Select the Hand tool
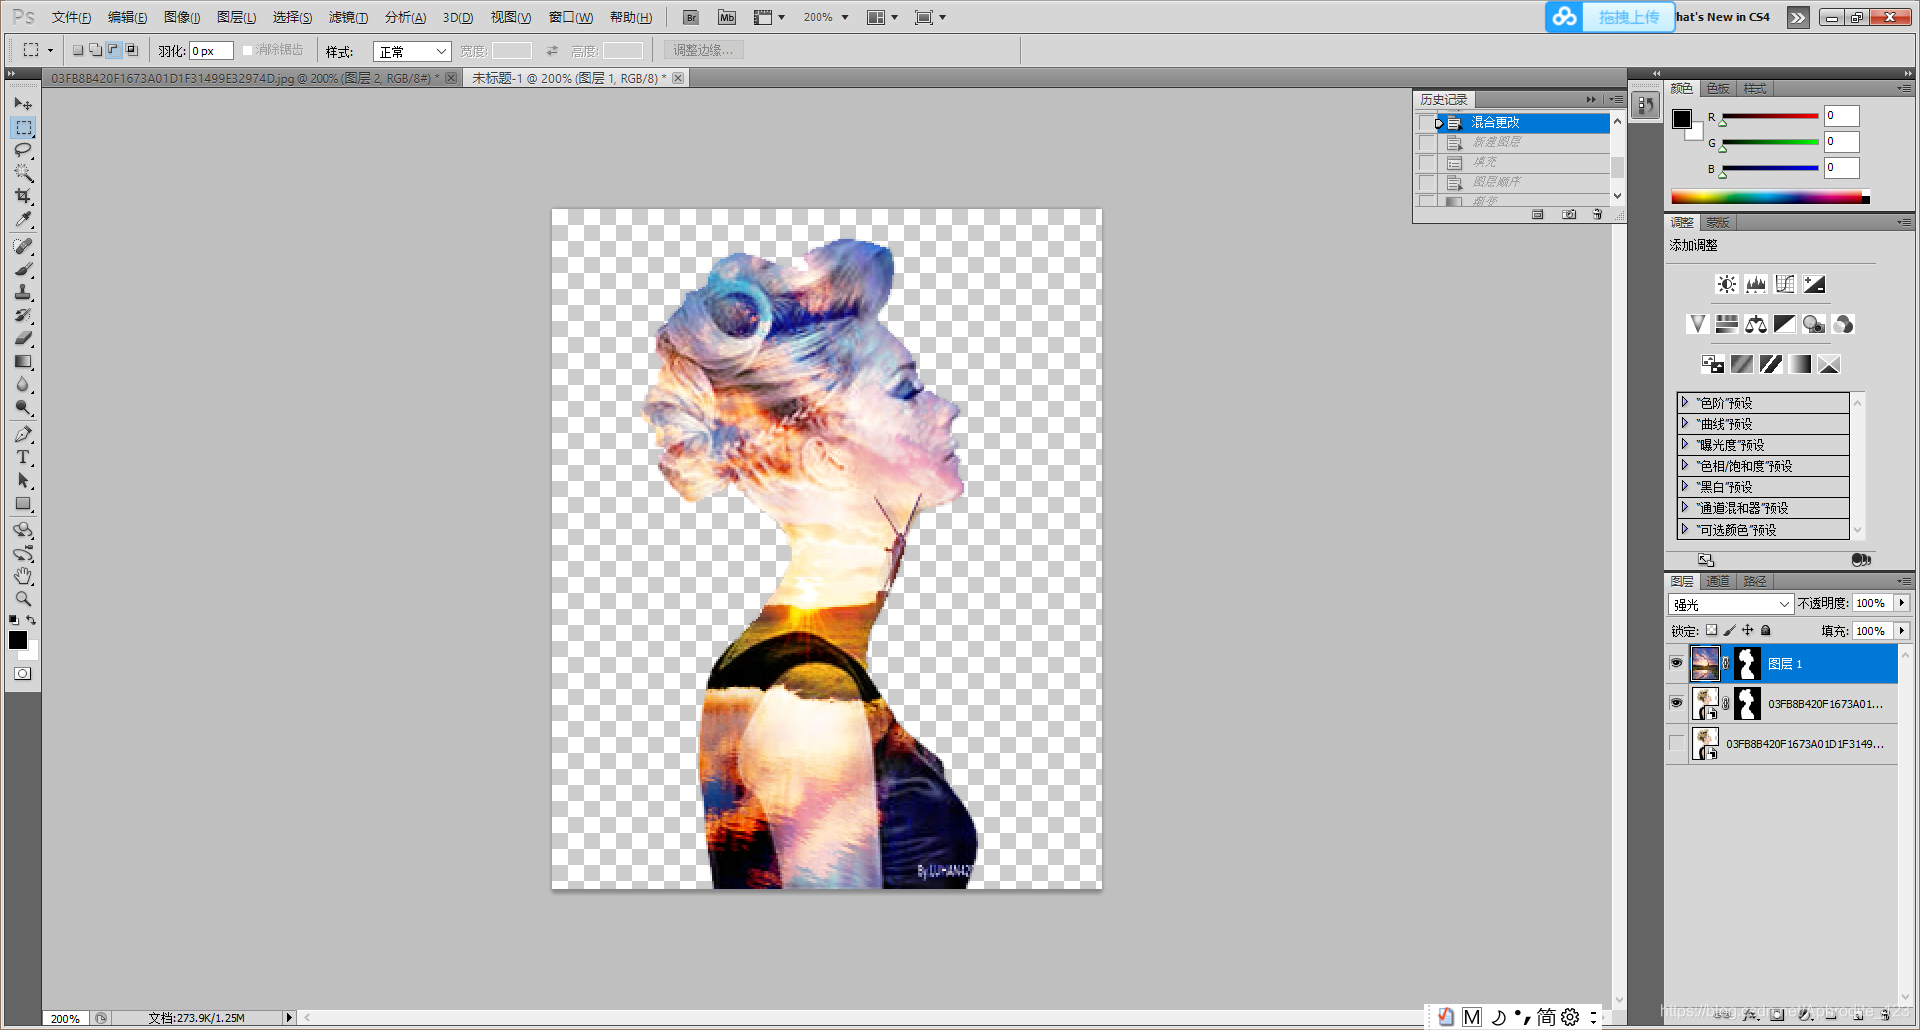The width and height of the screenshot is (1920, 1030). pos(23,576)
